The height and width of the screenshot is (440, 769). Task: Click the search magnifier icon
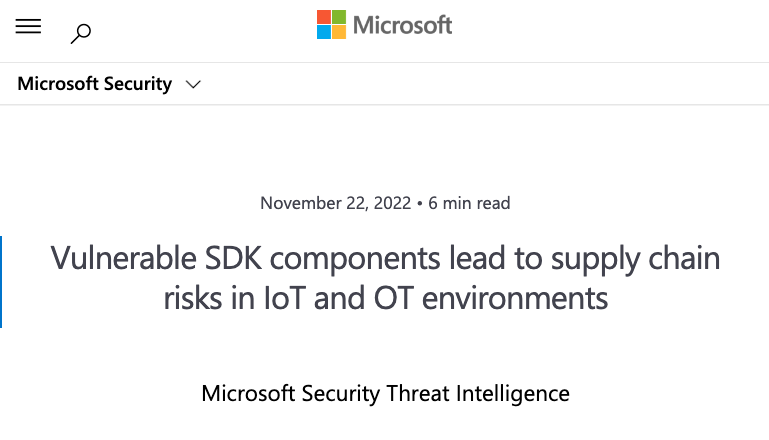point(81,33)
